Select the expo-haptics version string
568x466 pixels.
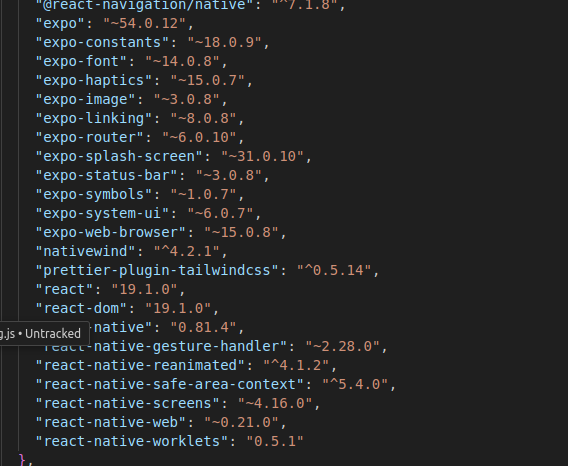(207, 80)
